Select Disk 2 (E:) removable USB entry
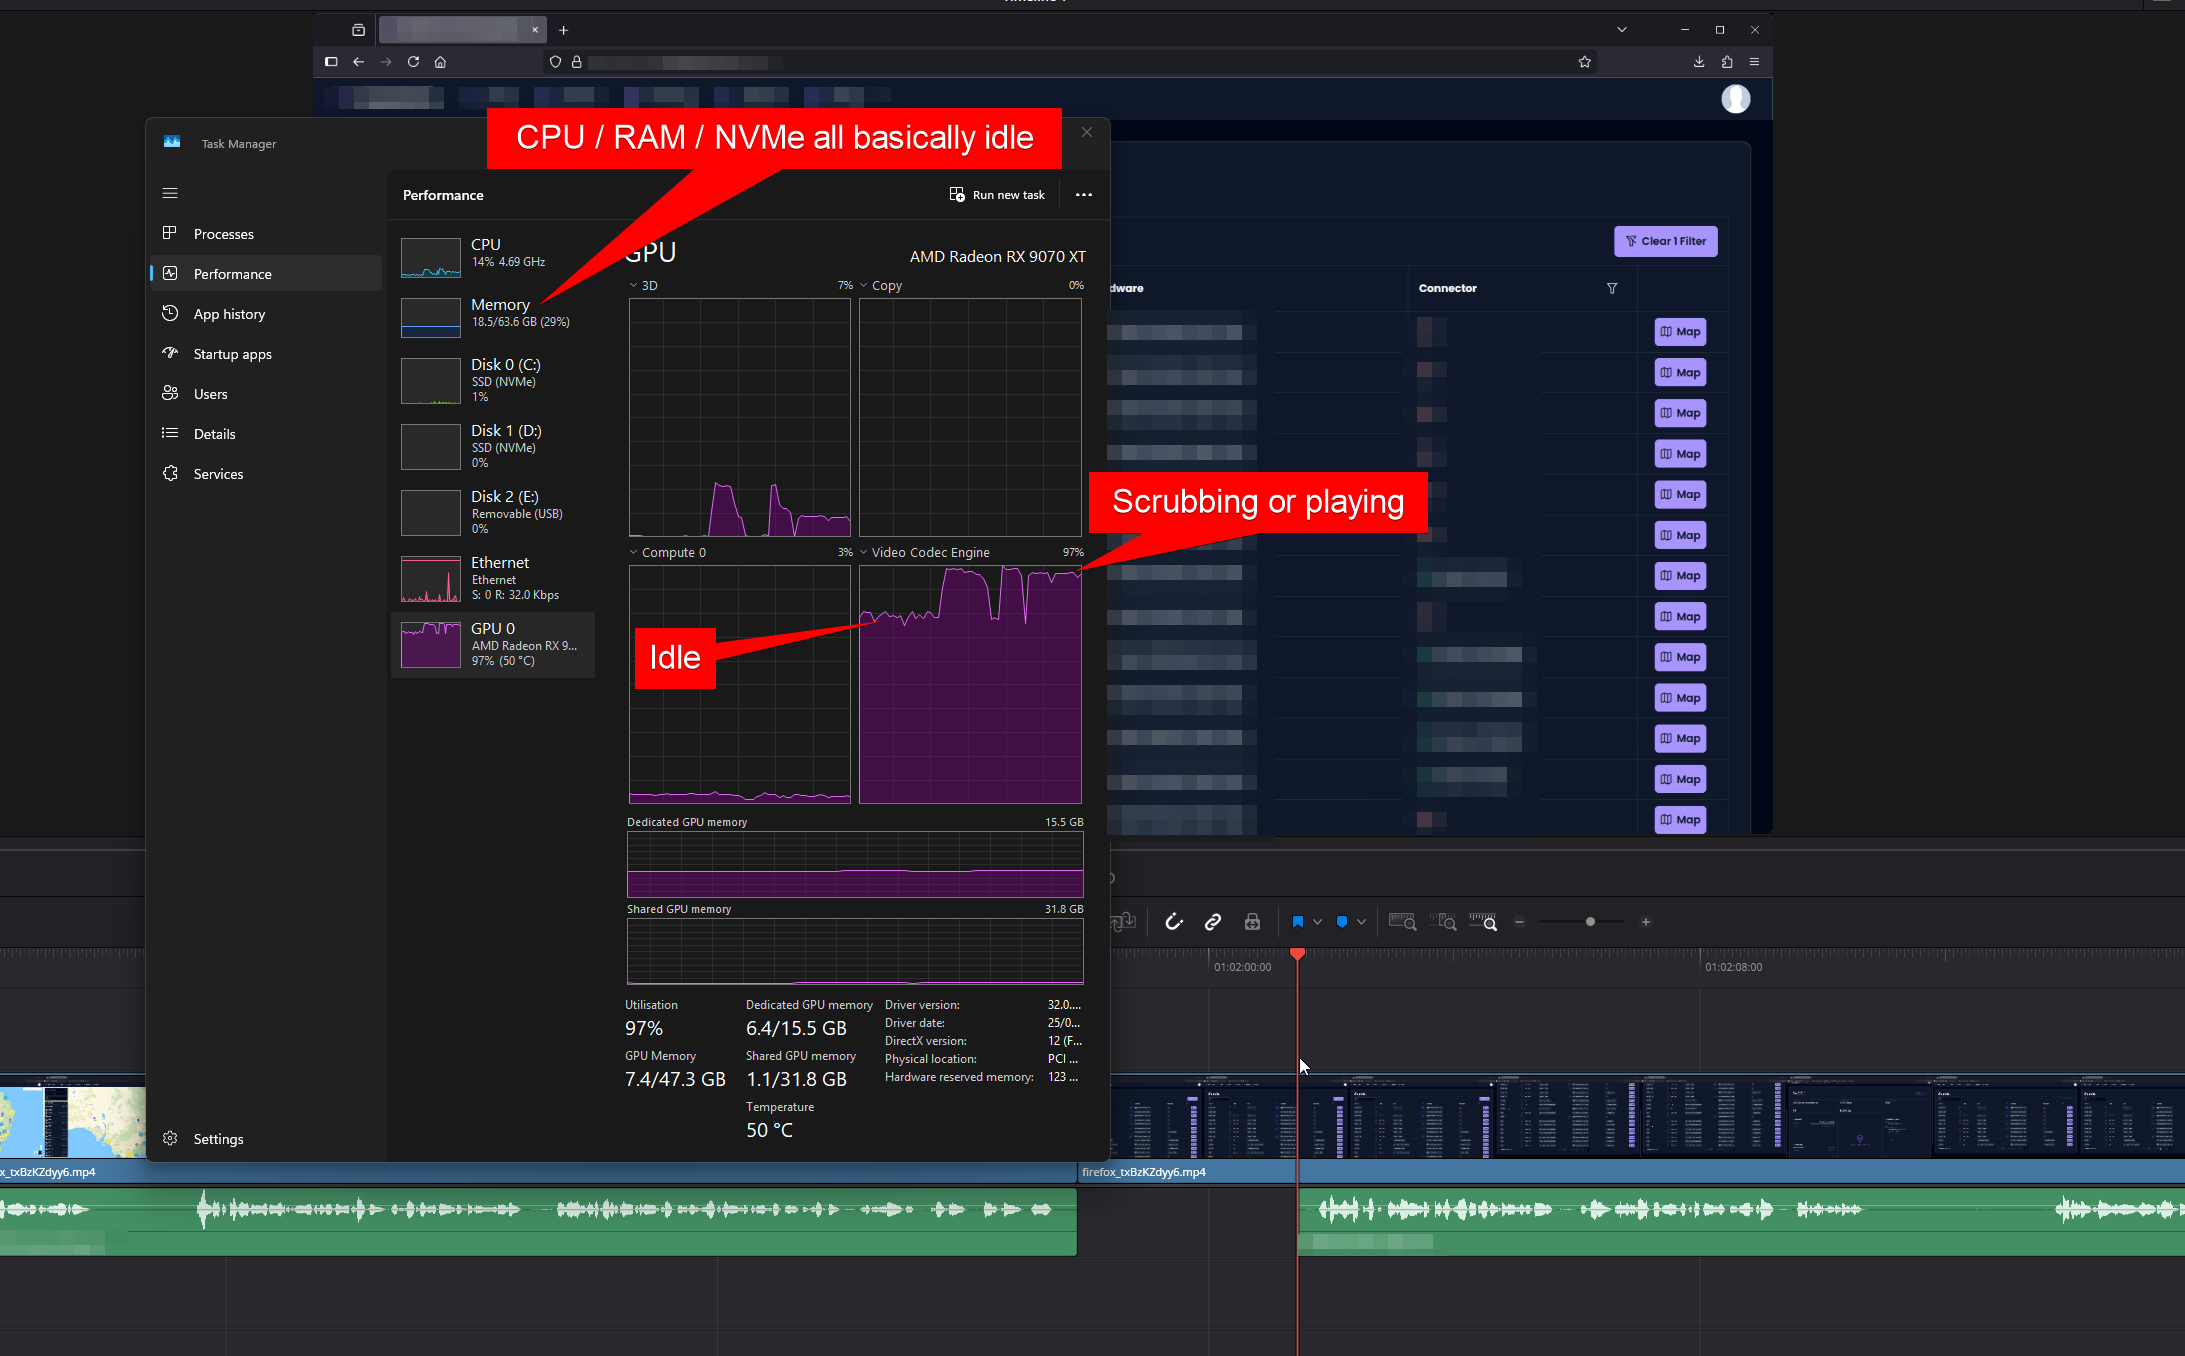 tap(493, 512)
